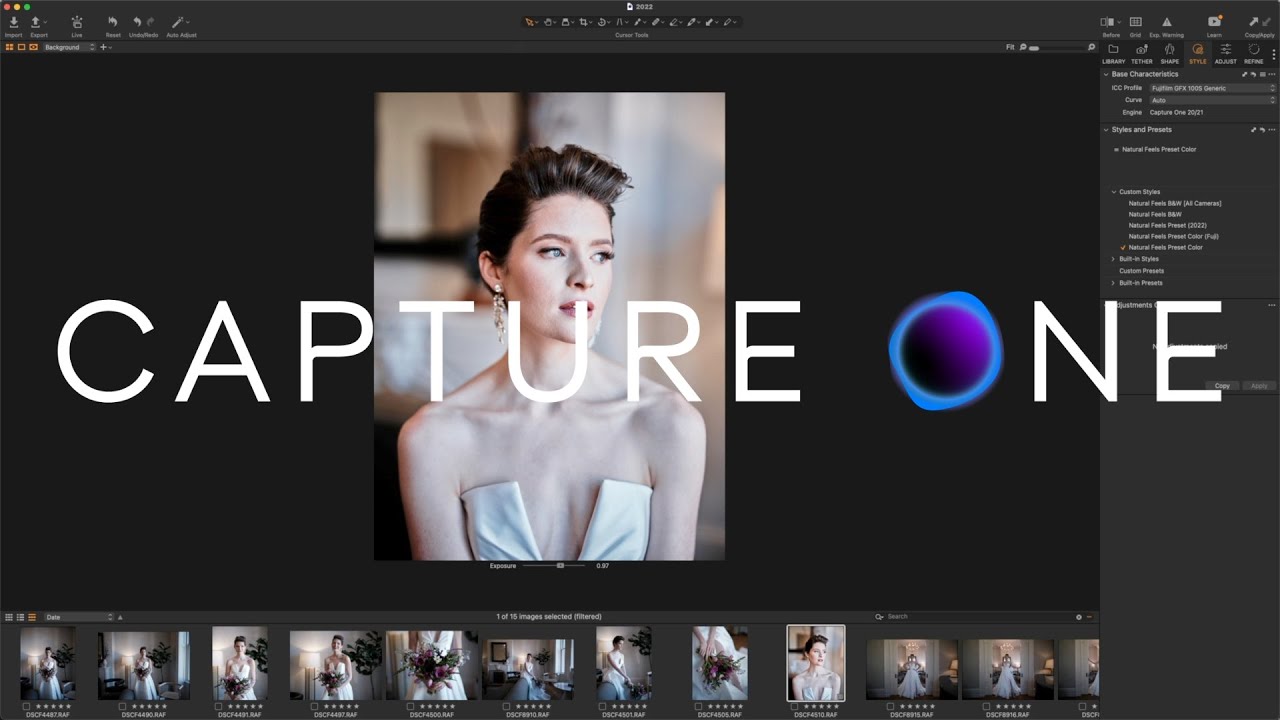1280x720 pixels.
Task: Start Live view capture
Action: point(76,22)
